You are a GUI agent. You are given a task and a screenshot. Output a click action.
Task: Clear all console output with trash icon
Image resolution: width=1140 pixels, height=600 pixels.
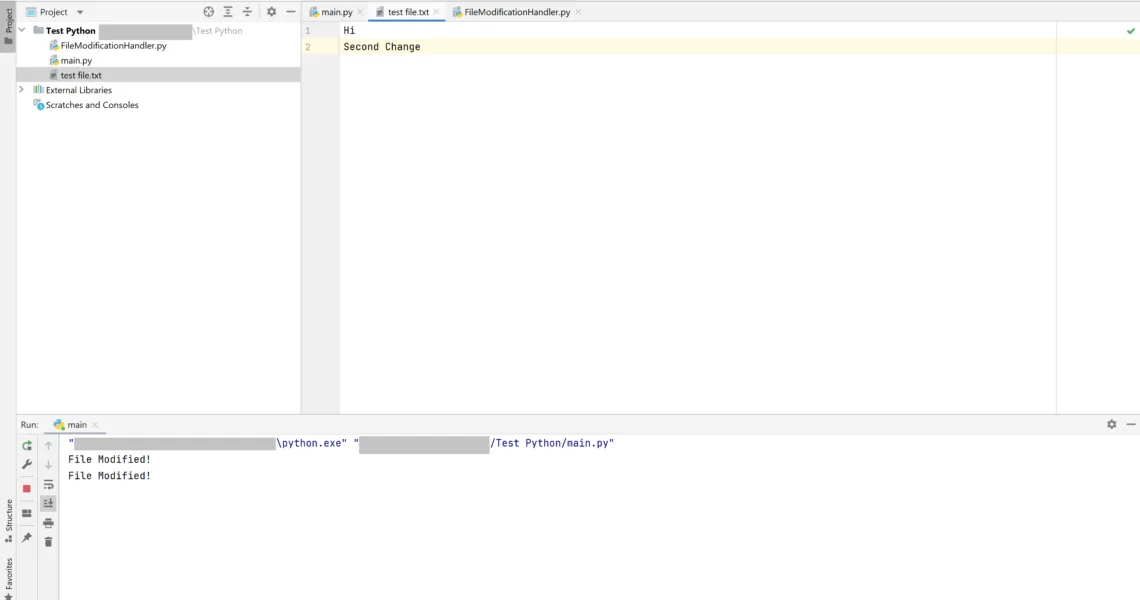(x=48, y=542)
